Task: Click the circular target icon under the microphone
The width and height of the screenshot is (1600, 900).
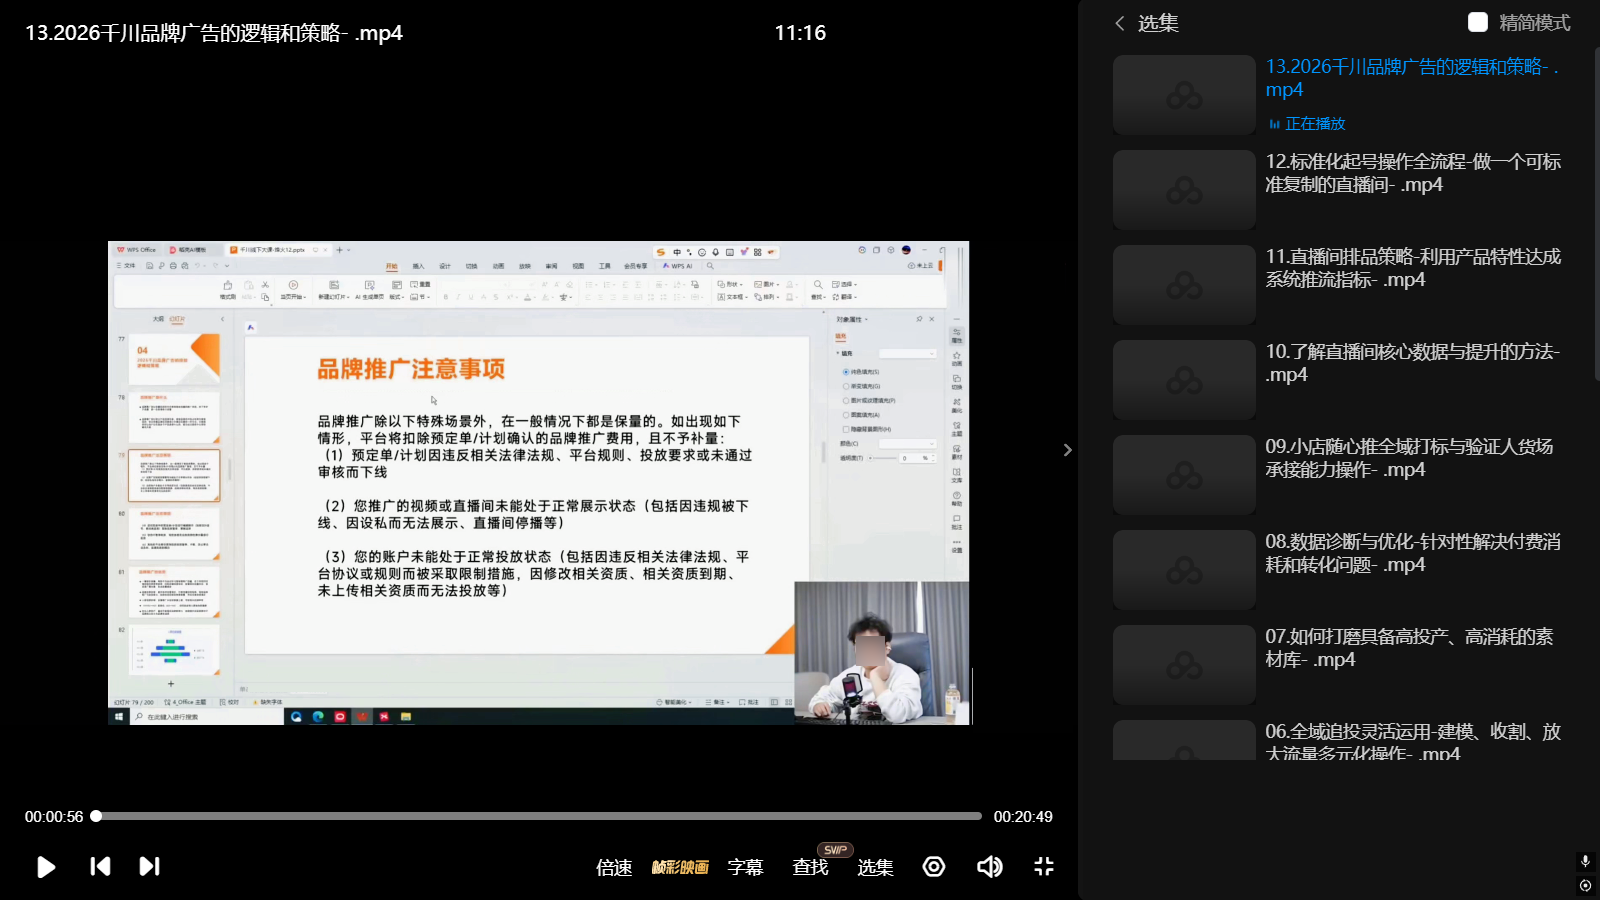Action: tap(1585, 885)
